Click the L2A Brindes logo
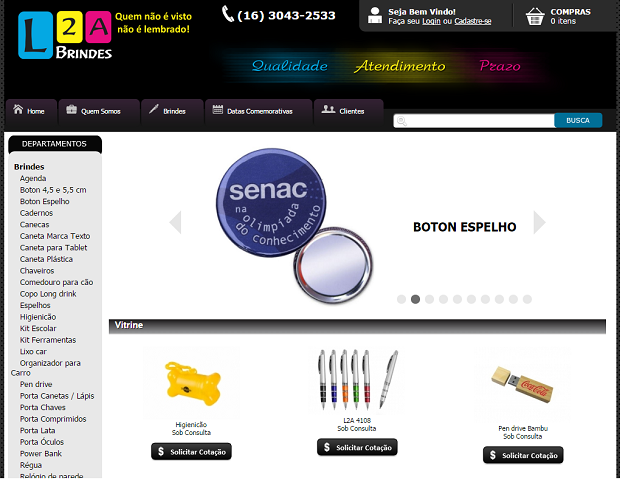Screen dimensions: 620x480 click(x=65, y=35)
